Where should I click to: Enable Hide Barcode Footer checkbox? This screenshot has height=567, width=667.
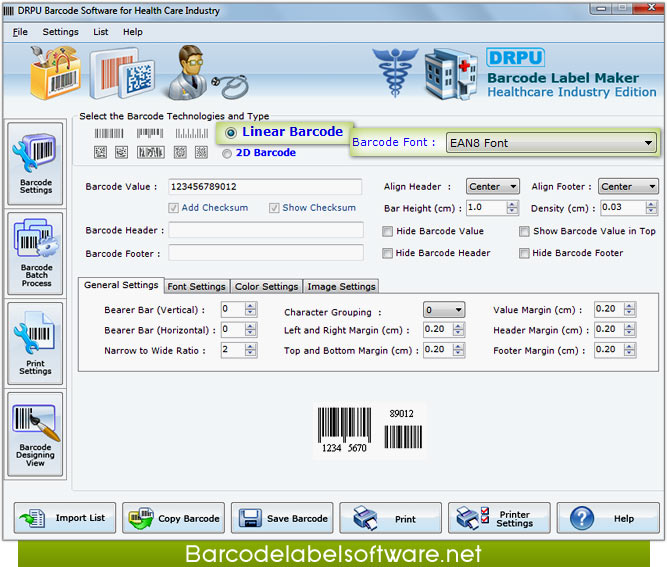coord(524,254)
